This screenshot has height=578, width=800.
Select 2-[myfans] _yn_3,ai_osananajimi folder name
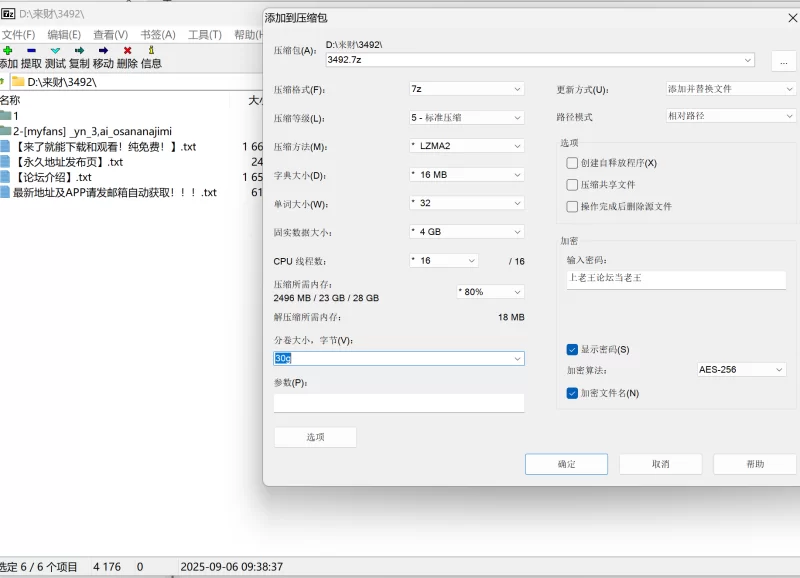coord(92,131)
